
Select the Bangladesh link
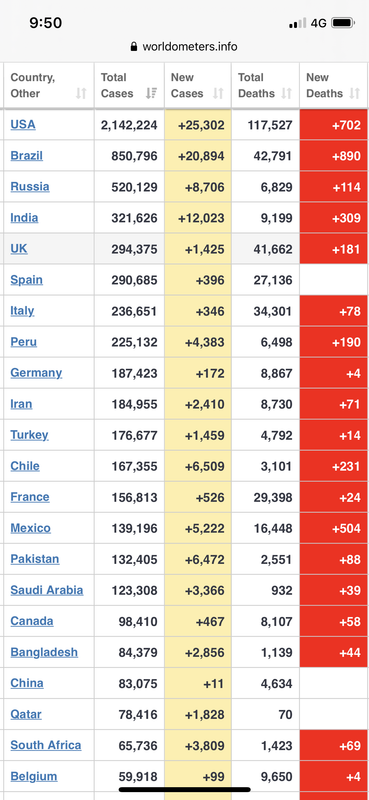tap(44, 653)
